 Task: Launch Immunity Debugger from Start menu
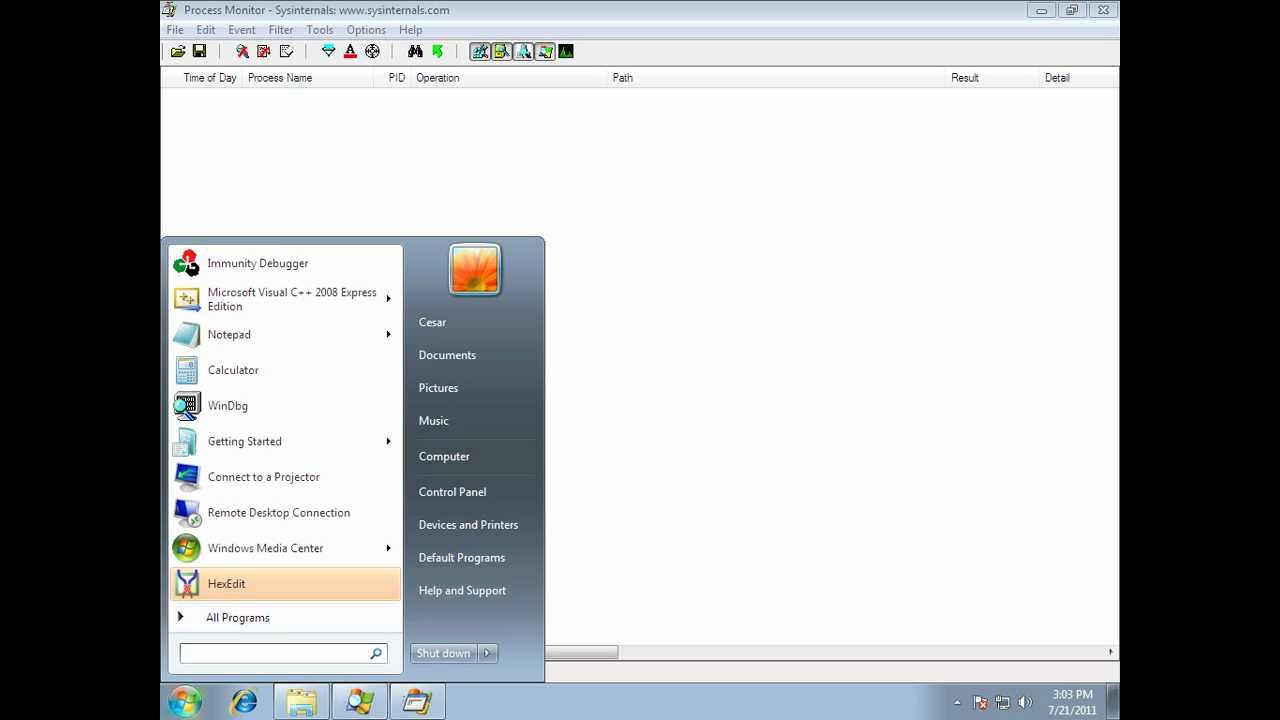(x=285, y=263)
